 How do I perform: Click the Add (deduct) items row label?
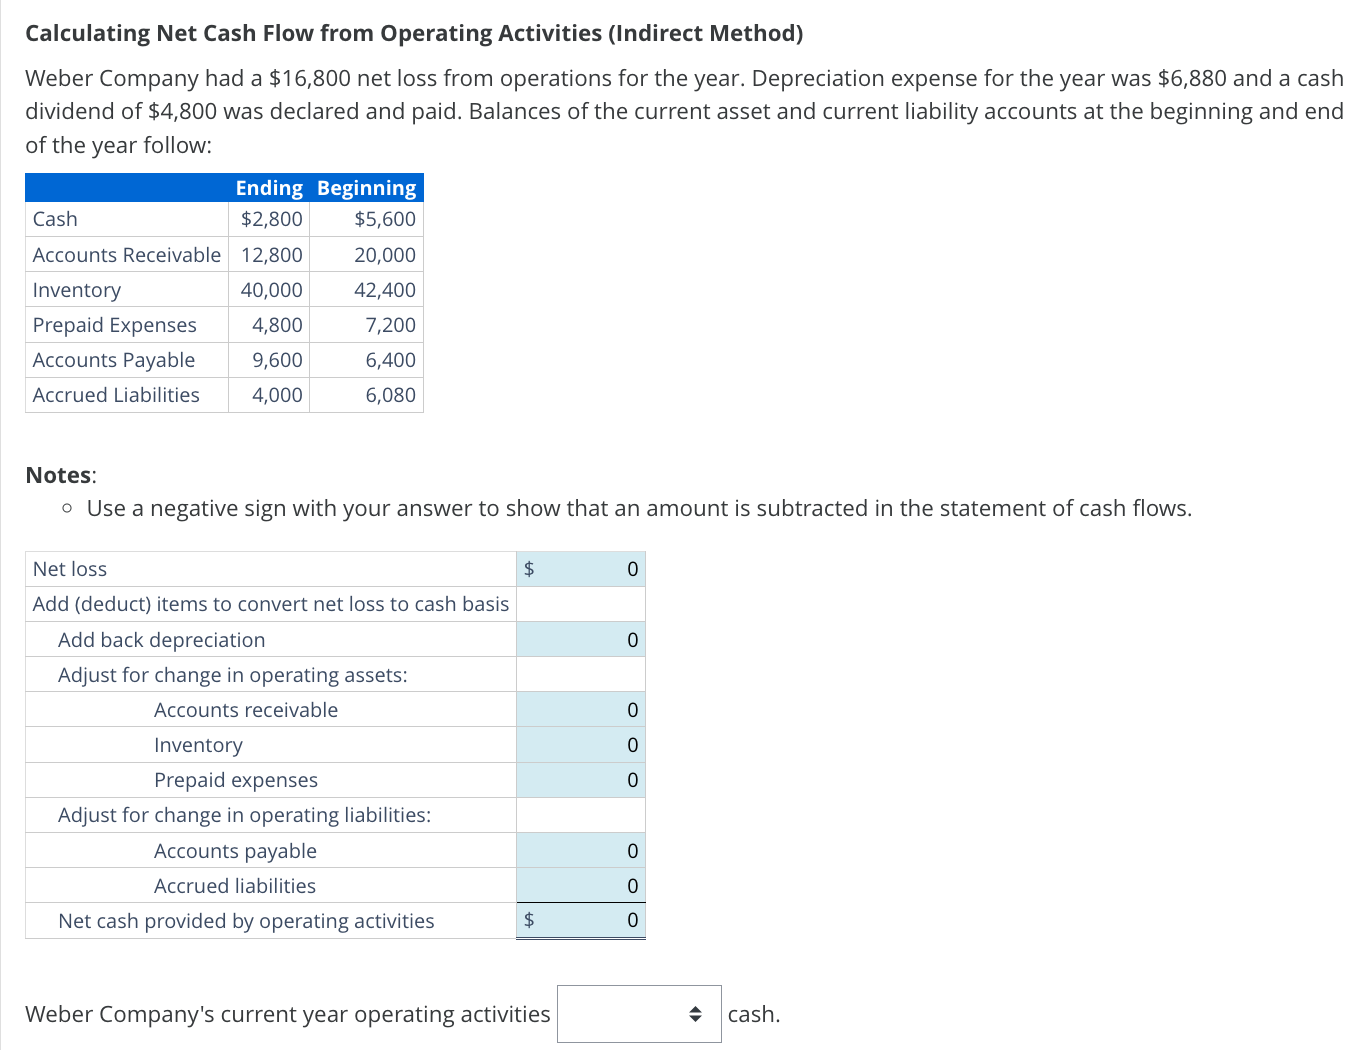click(x=271, y=604)
